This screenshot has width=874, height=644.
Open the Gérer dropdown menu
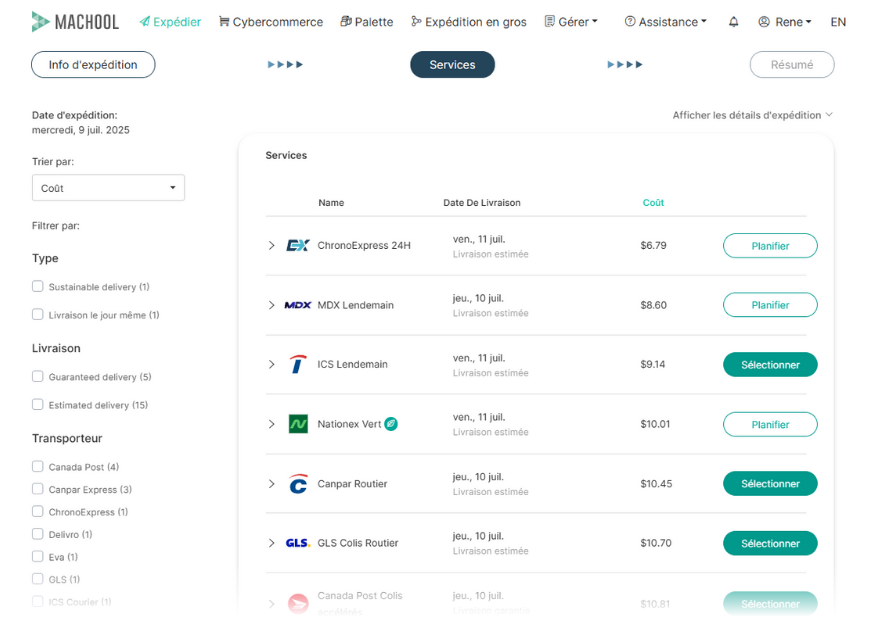click(571, 22)
